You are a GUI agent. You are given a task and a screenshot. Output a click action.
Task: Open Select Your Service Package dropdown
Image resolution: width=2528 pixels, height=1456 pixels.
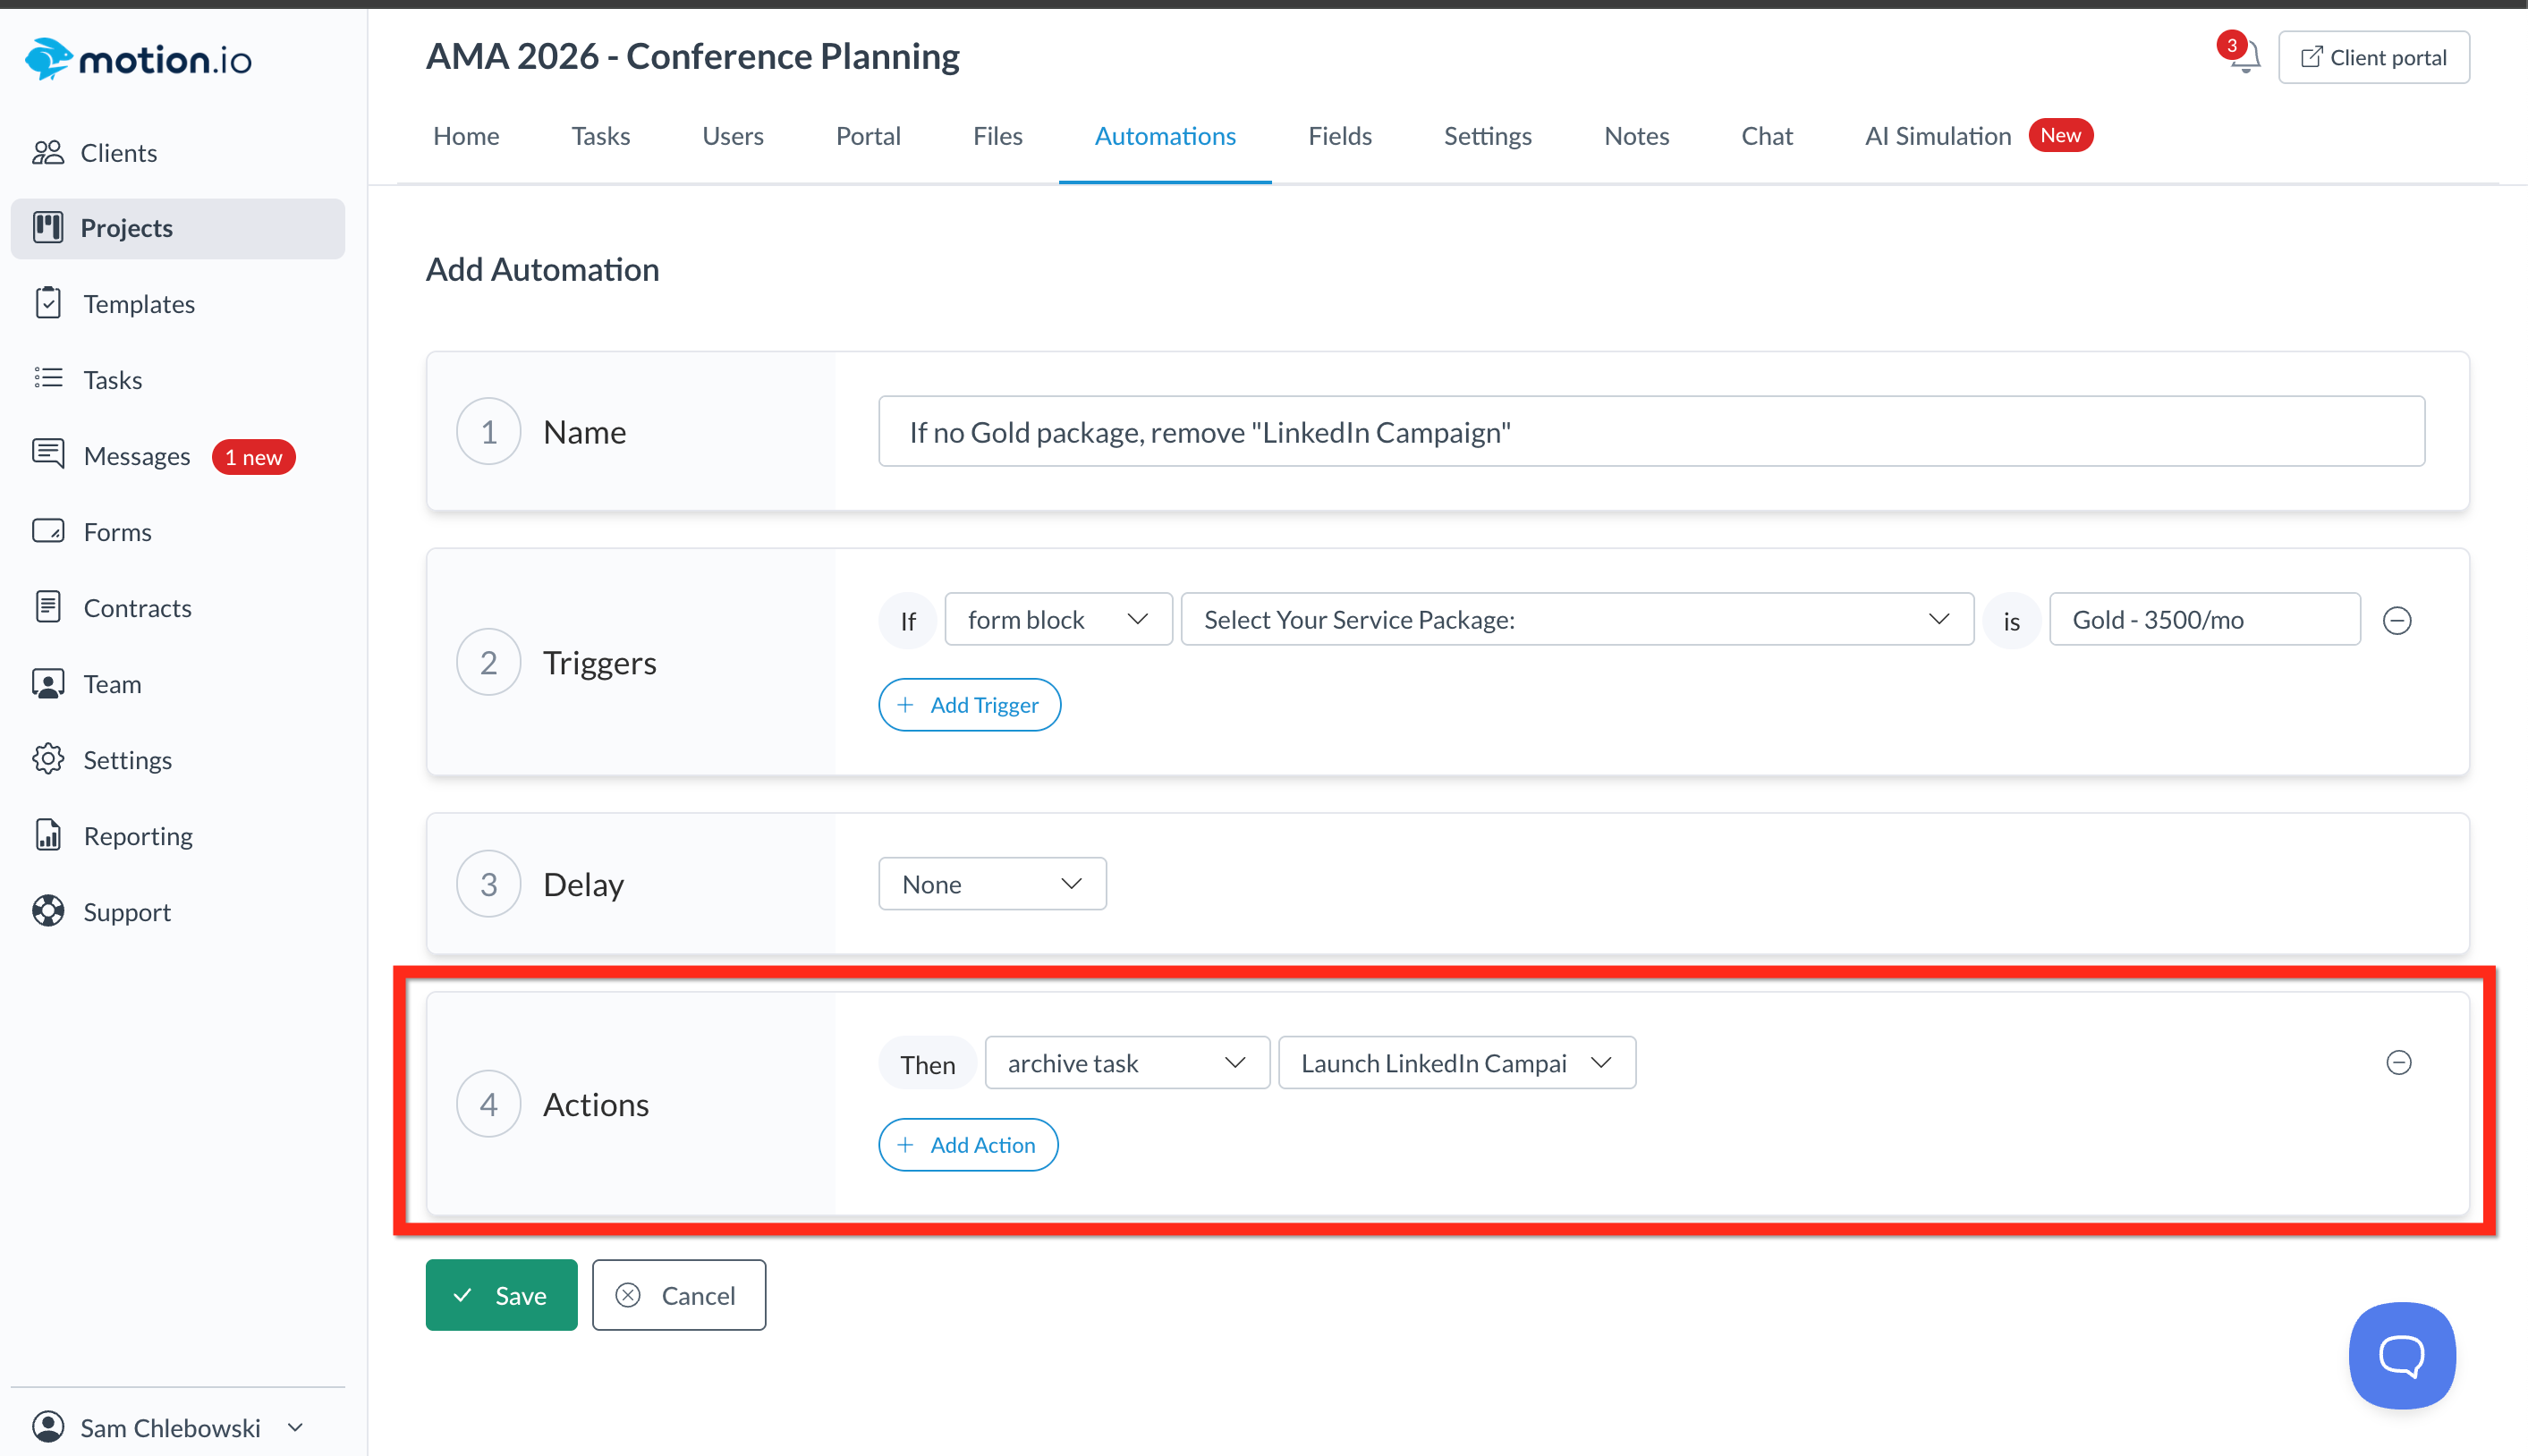click(1576, 619)
